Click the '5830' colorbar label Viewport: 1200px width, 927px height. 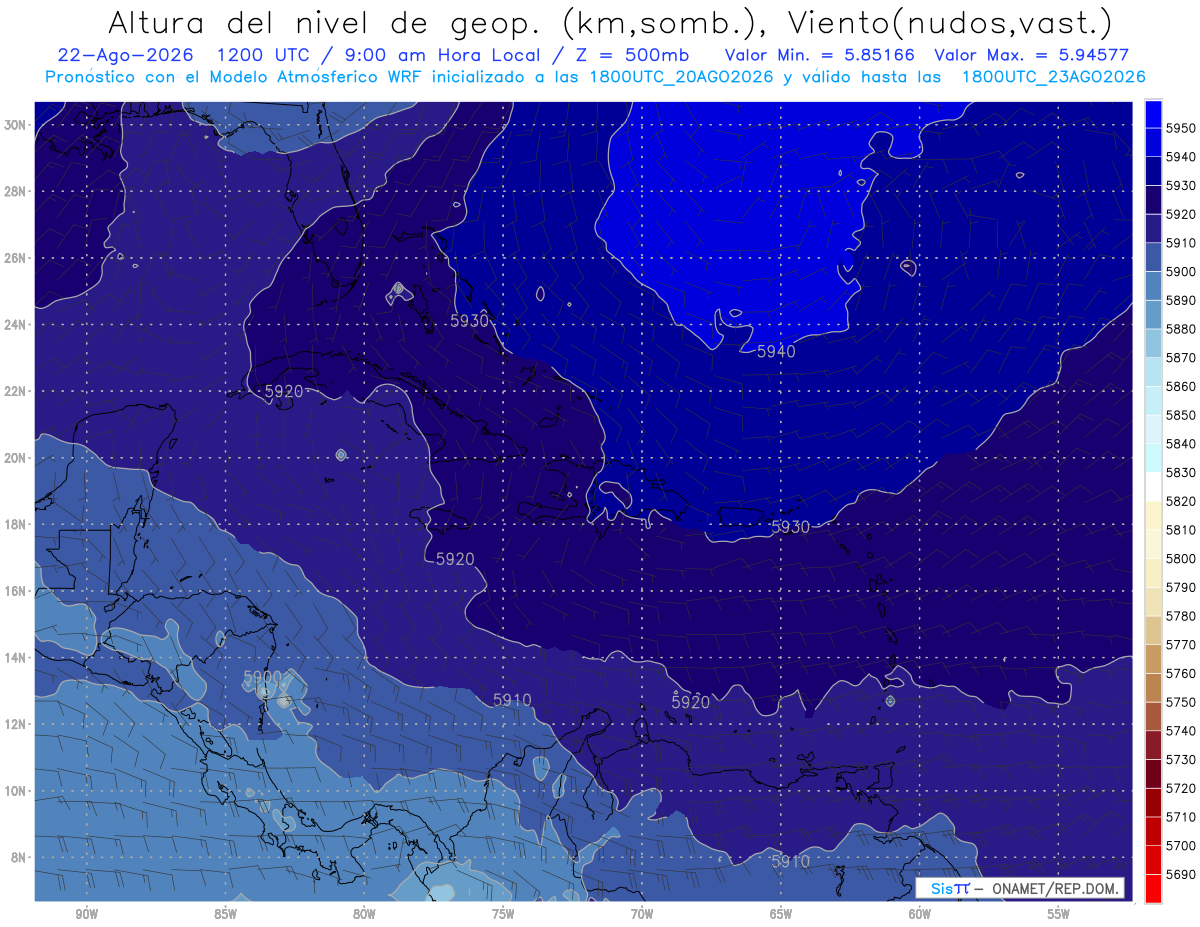point(1180,472)
